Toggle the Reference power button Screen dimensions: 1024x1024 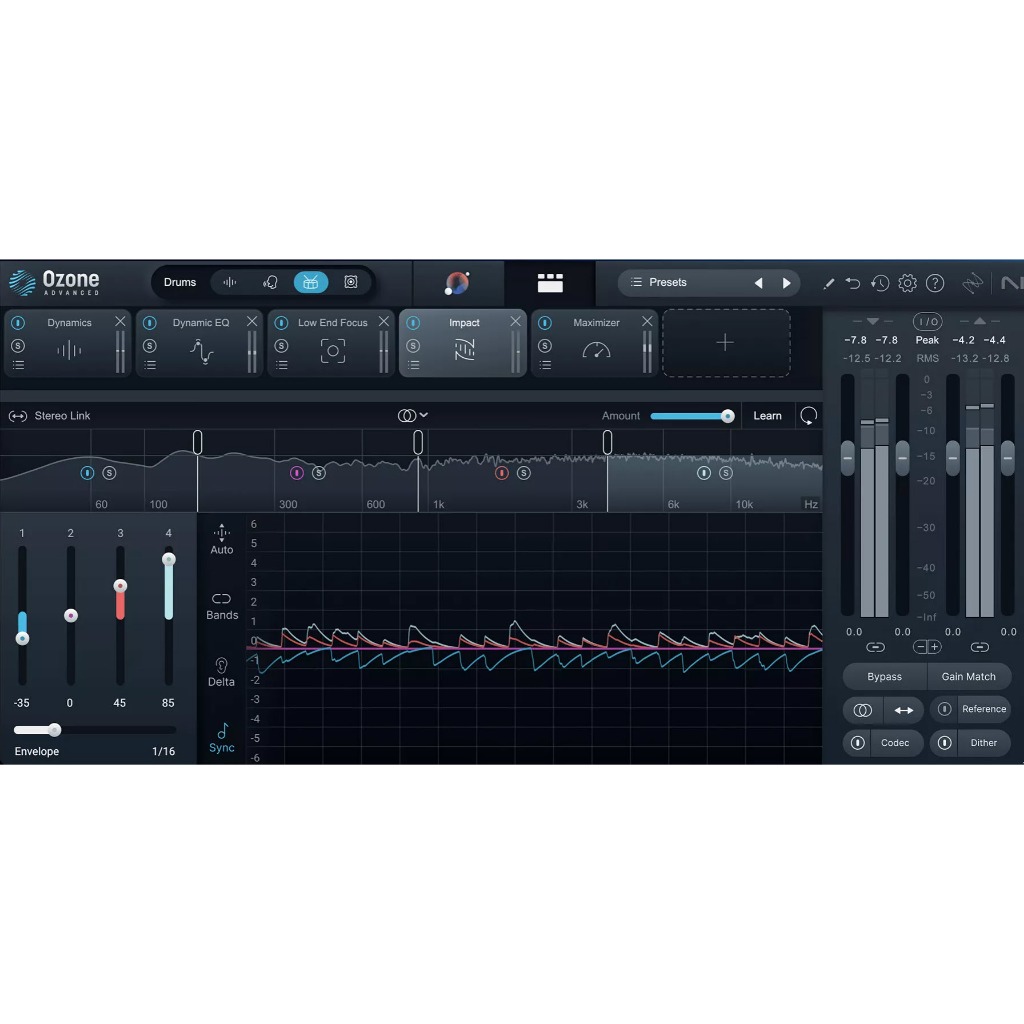coord(944,709)
